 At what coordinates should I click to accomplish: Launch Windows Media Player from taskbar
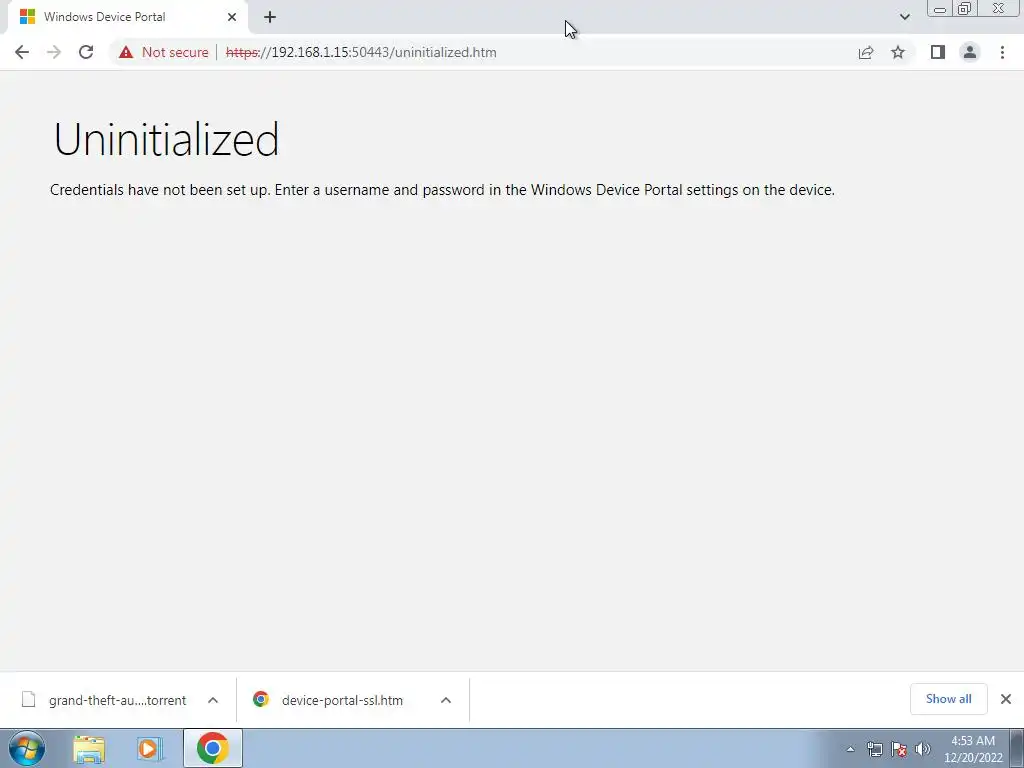(x=150, y=749)
